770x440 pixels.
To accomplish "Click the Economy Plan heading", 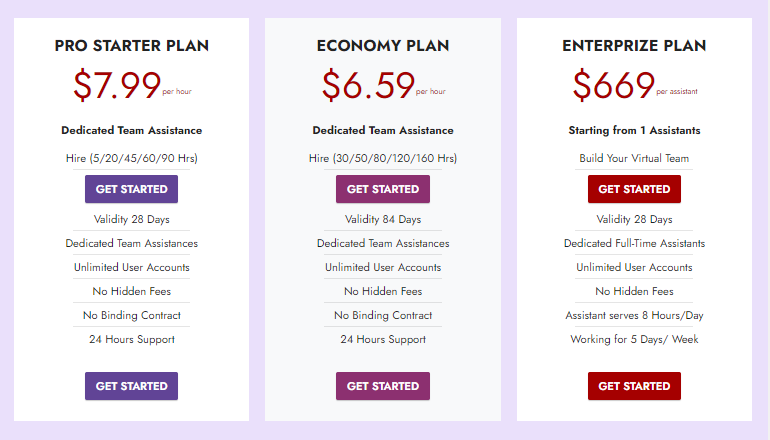I will [383, 46].
